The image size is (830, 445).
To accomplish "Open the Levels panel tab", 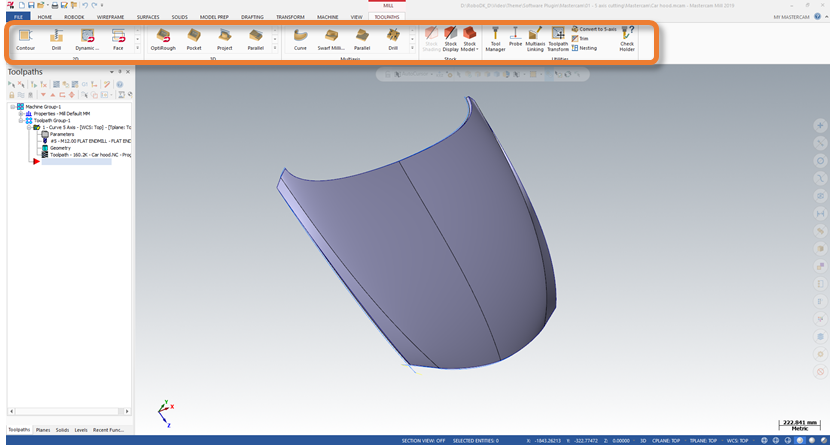I will point(81,429).
